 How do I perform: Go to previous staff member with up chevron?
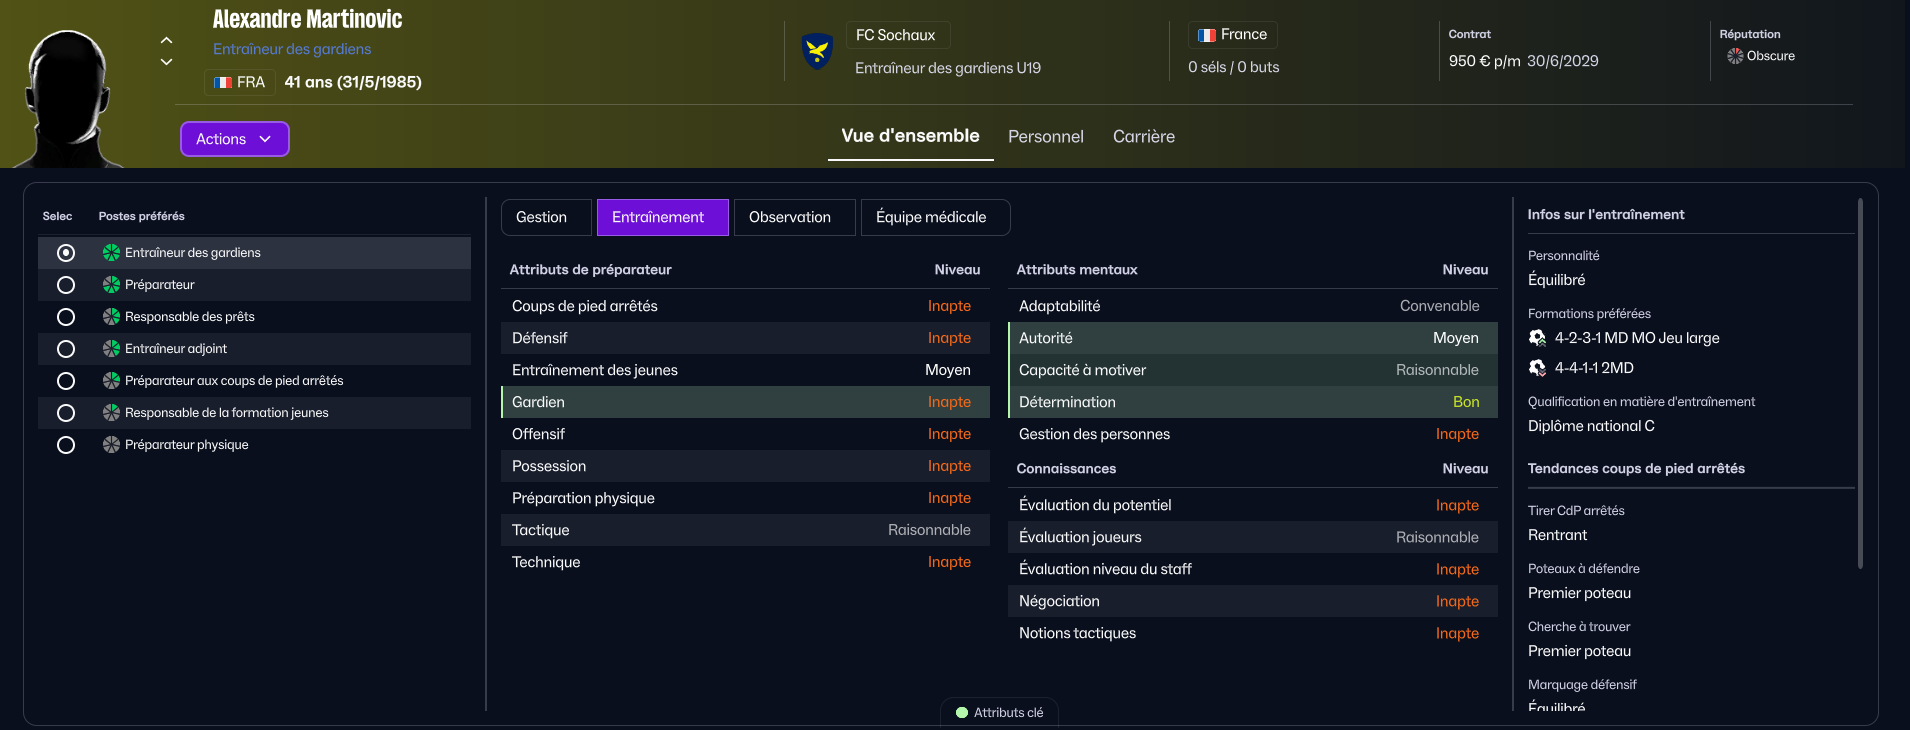coord(167,40)
